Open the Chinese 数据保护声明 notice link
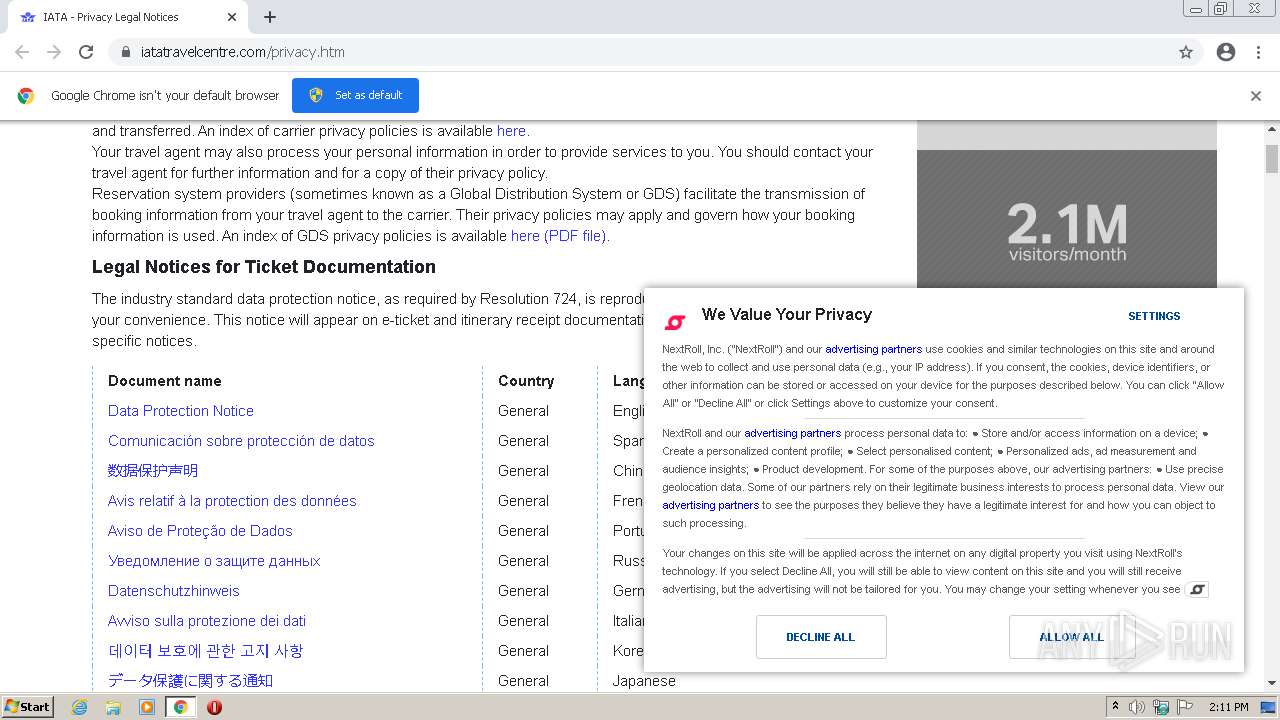 pyautogui.click(x=153, y=471)
